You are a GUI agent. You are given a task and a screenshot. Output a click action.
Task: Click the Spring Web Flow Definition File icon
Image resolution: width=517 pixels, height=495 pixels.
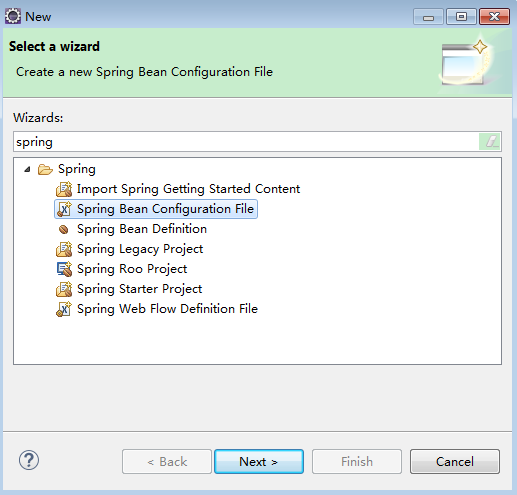point(64,309)
